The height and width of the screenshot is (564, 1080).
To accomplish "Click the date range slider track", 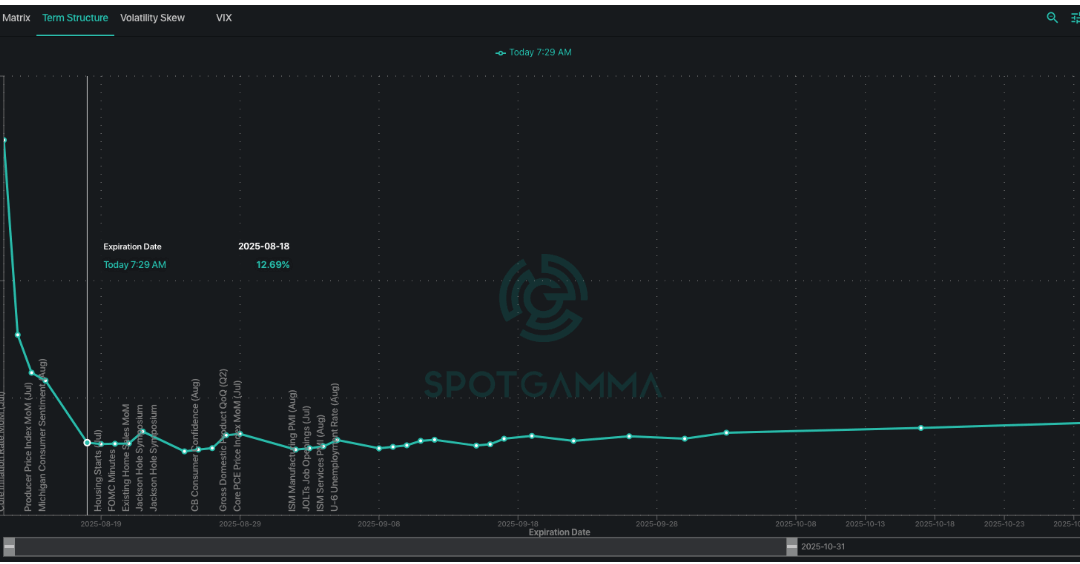I will 400,547.
